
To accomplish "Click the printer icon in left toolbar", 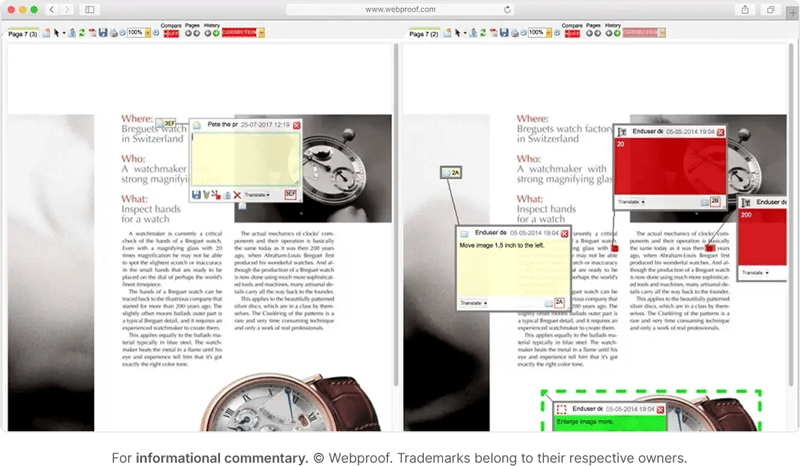I will tap(113, 33).
